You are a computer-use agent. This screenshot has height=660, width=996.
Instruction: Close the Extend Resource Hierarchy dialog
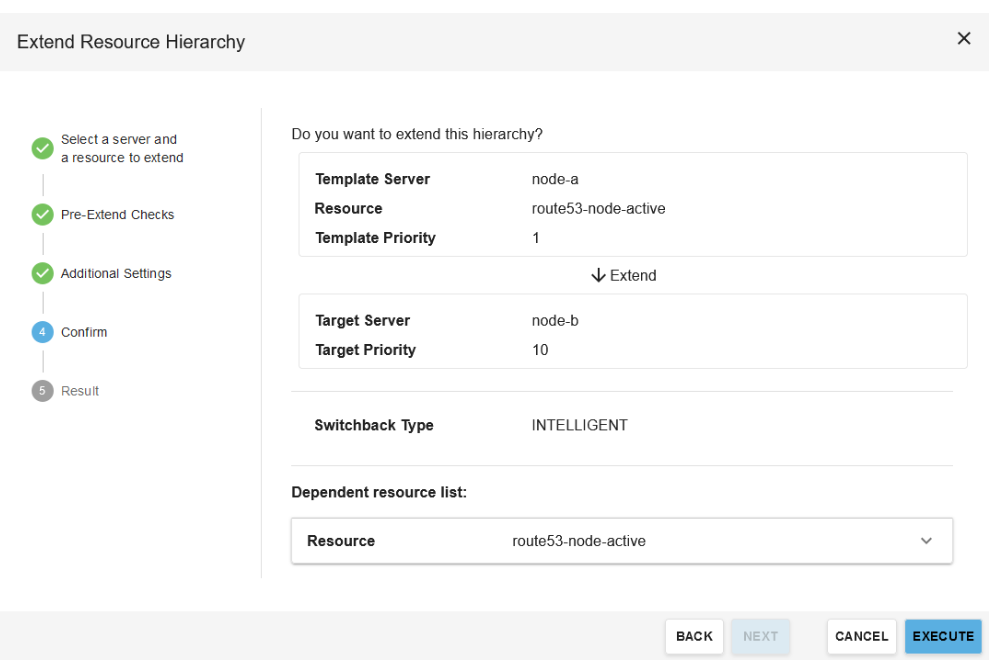[964, 39]
